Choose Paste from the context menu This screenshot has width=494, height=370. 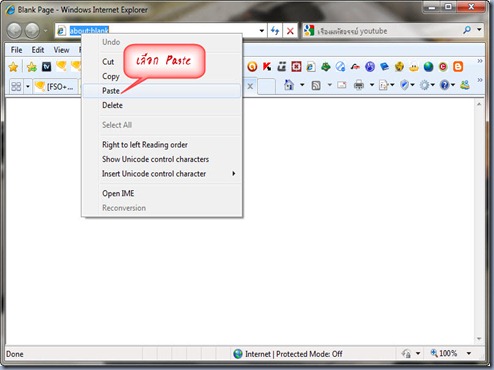pyautogui.click(x=161, y=91)
